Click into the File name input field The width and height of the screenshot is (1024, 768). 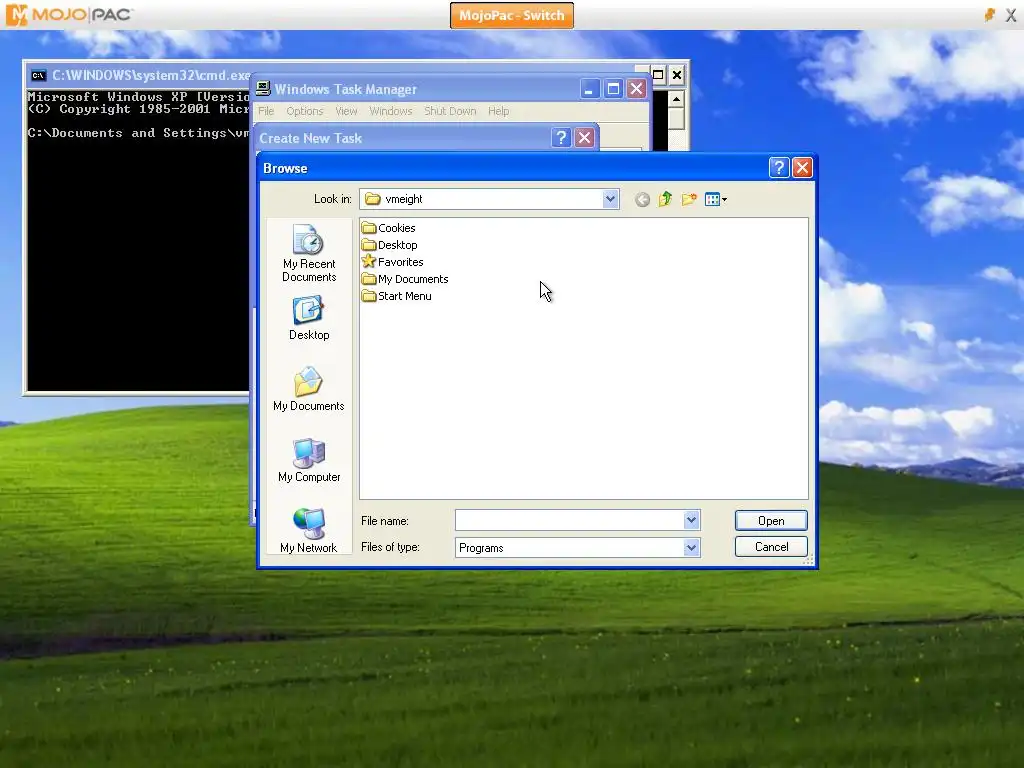click(569, 520)
